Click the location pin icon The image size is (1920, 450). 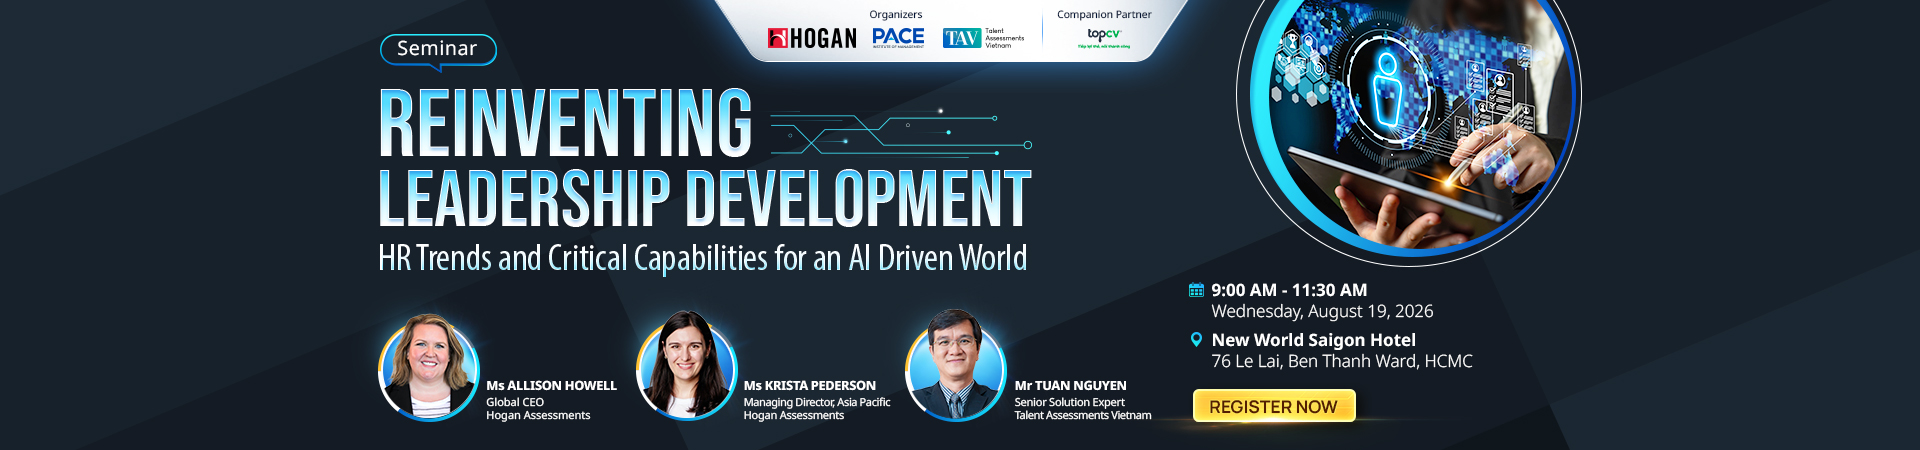point(1196,340)
